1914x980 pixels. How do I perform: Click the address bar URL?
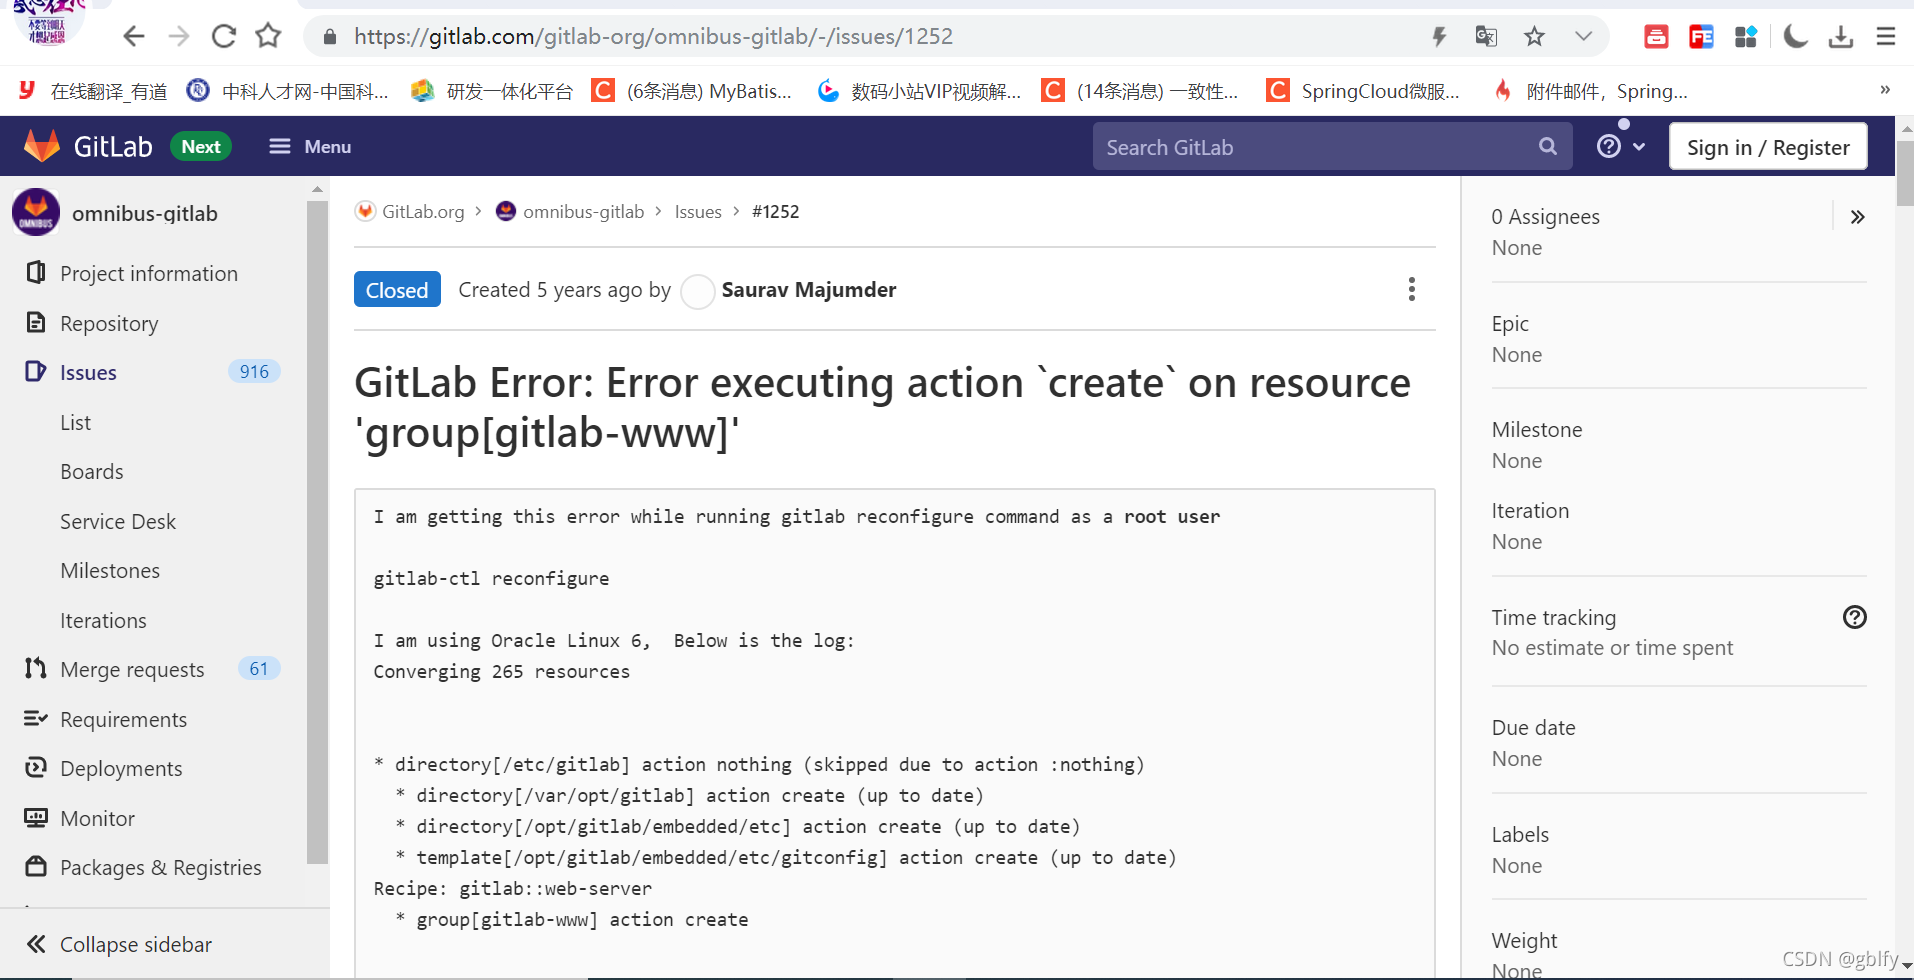(653, 37)
